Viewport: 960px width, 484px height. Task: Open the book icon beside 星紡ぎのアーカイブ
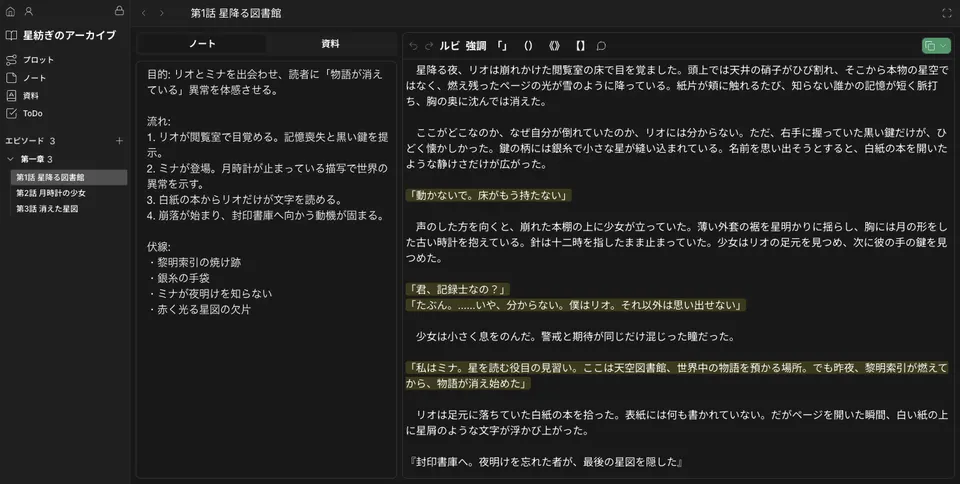(11, 35)
